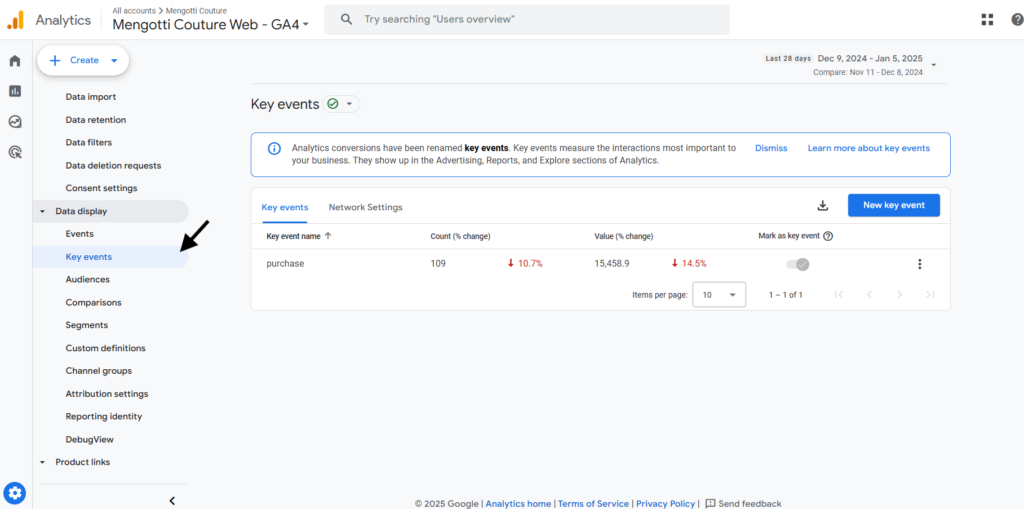Open Admin settings gear icon
The height and width of the screenshot is (509, 1024).
click(x=15, y=493)
